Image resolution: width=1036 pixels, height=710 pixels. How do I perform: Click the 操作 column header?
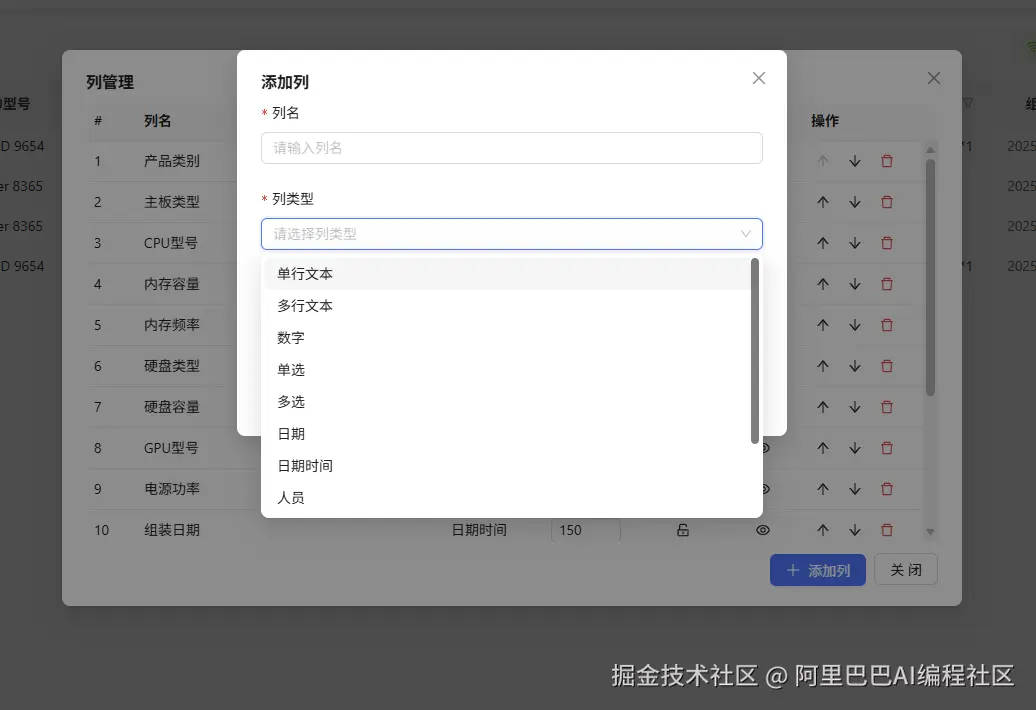[825, 121]
